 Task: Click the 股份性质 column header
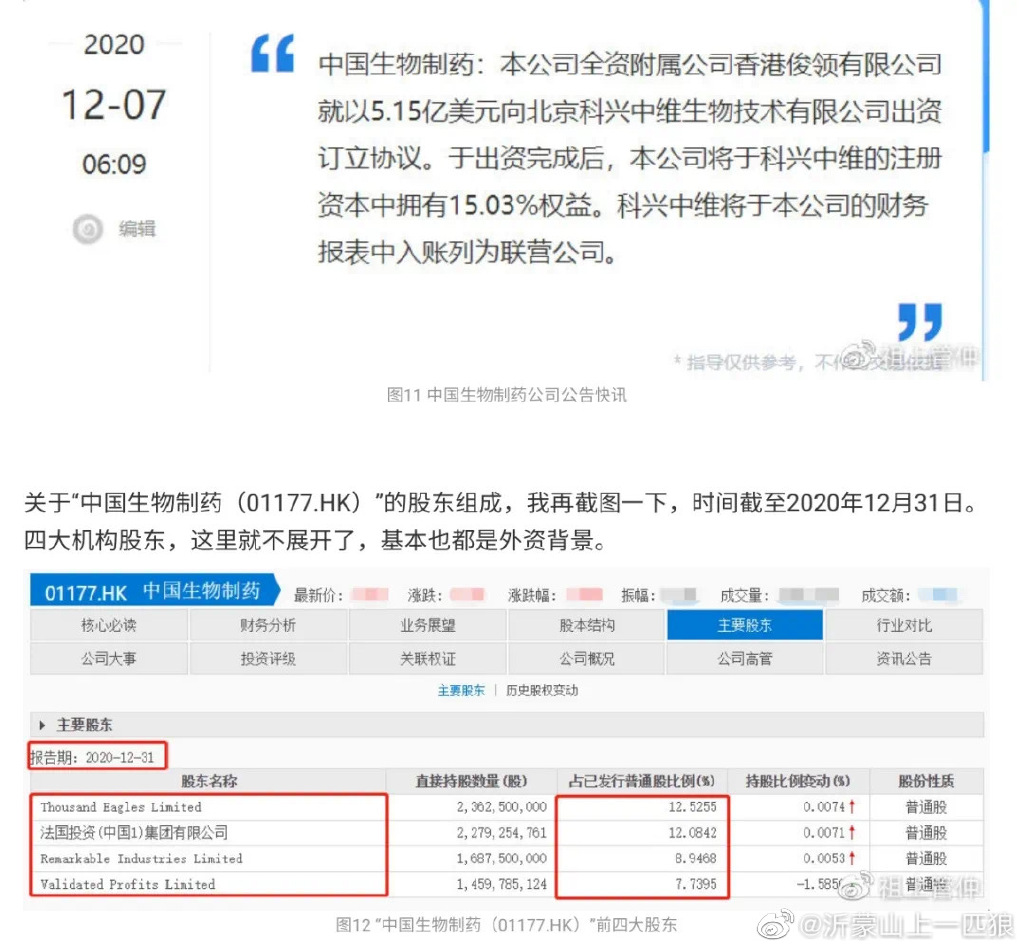[925, 781]
